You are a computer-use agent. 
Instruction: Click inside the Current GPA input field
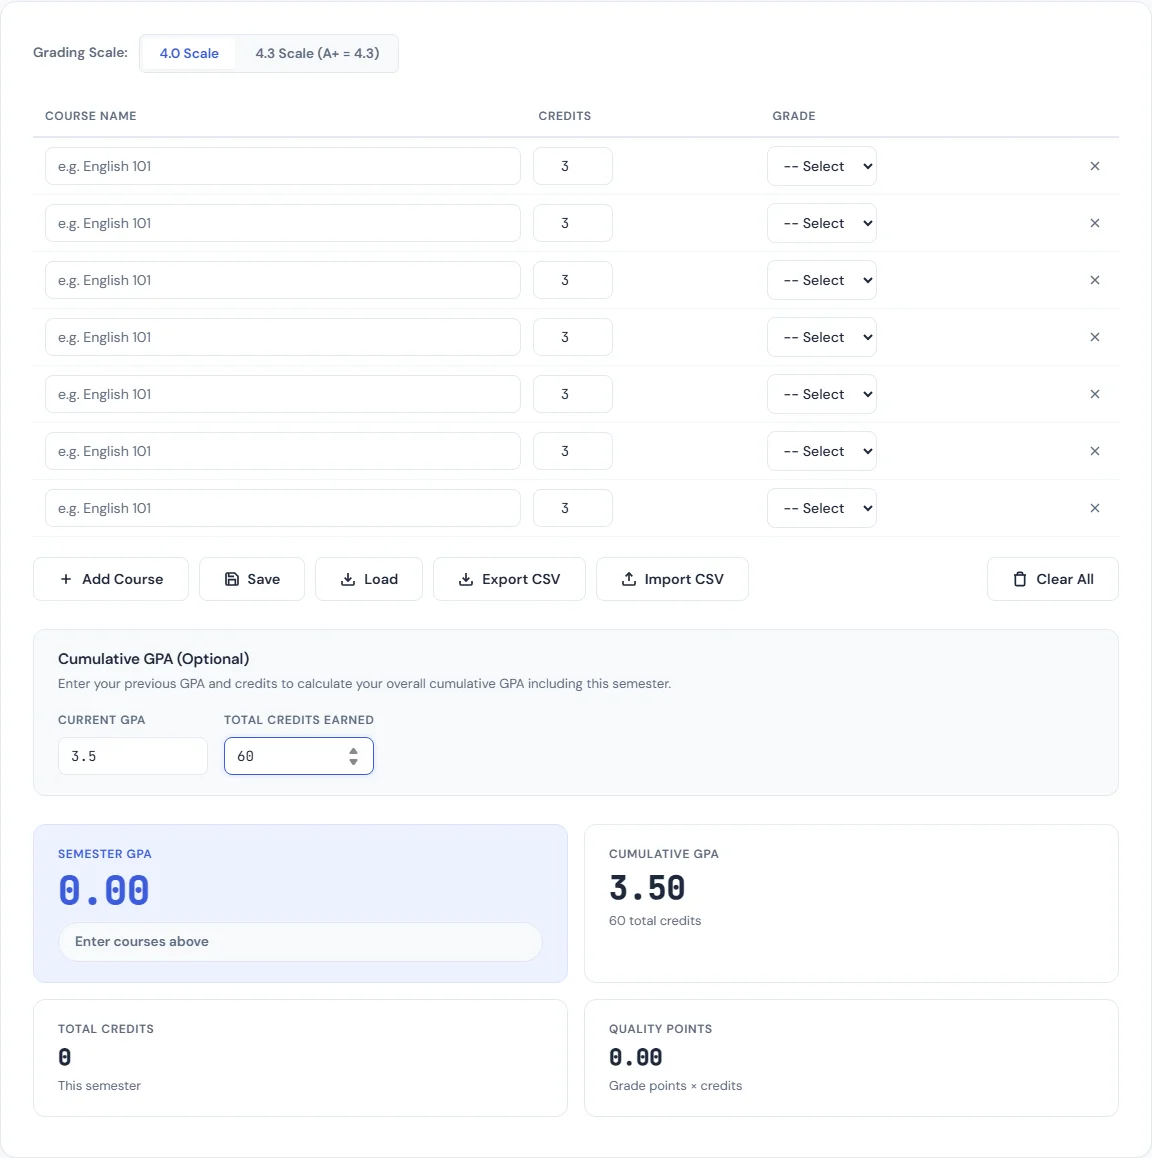pyautogui.click(x=132, y=756)
